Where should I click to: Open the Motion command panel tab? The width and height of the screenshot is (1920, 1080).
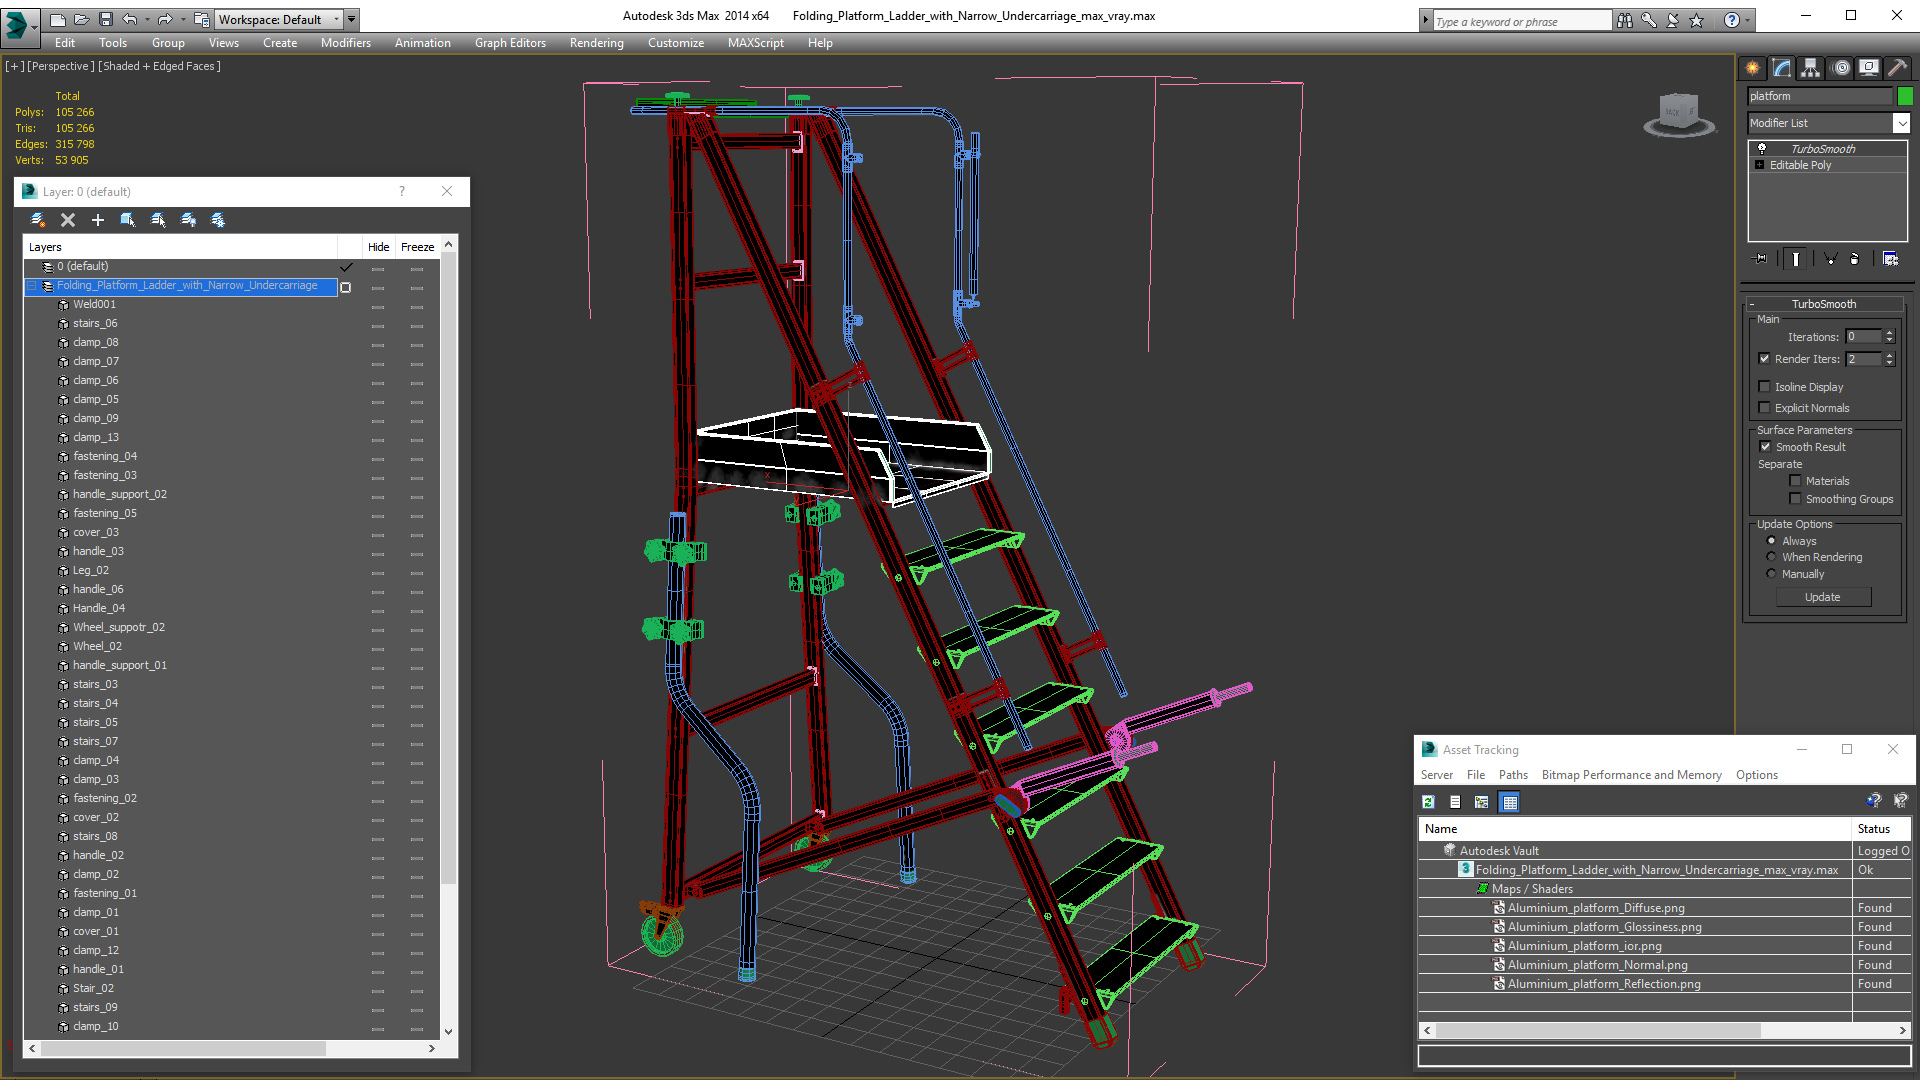pyautogui.click(x=1841, y=68)
